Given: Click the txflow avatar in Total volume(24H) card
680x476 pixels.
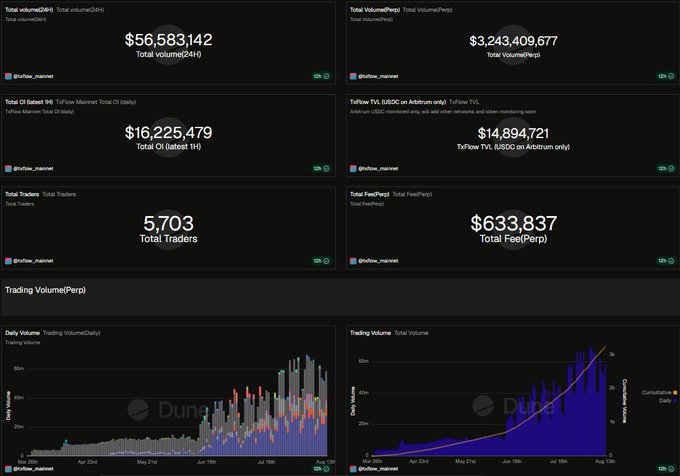Looking at the screenshot, I should tap(8, 76).
